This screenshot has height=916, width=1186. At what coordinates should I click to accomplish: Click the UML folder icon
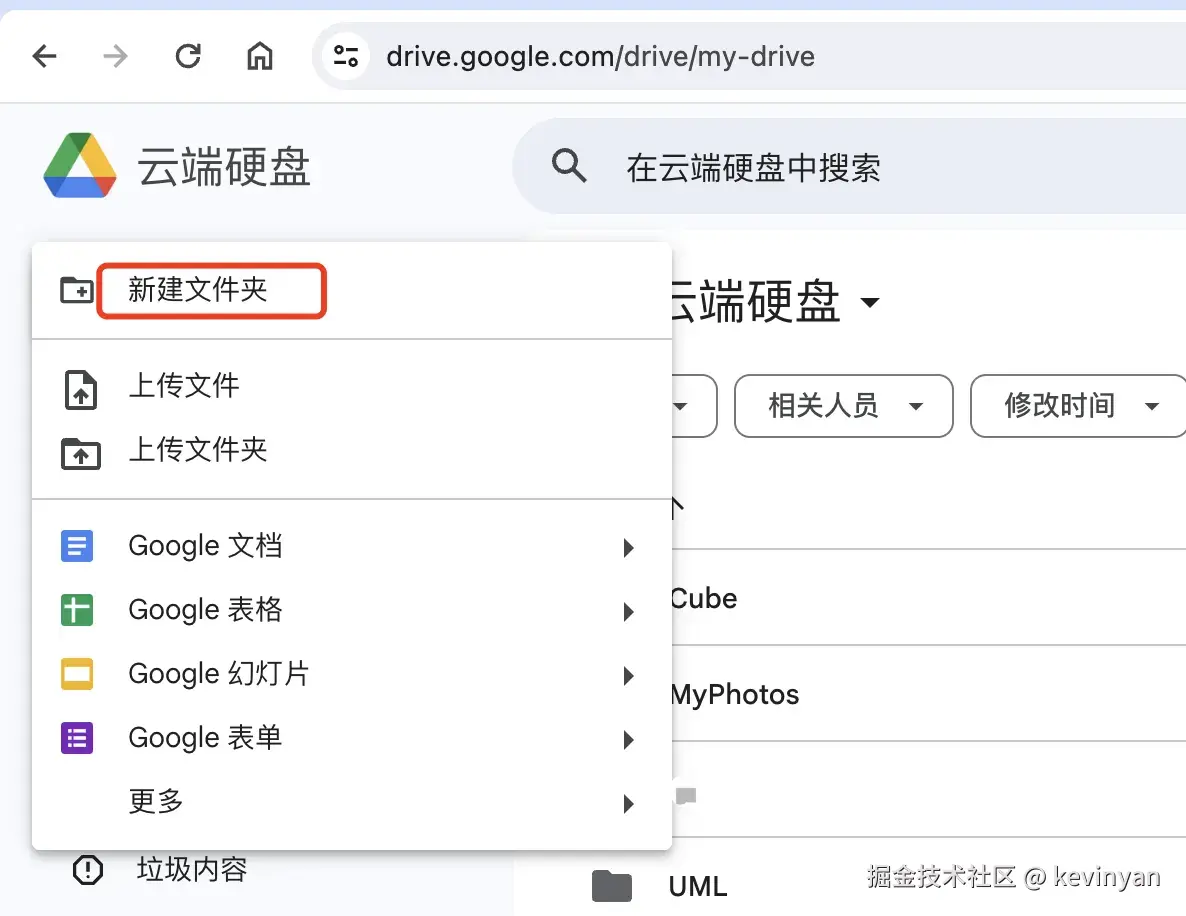(612, 887)
